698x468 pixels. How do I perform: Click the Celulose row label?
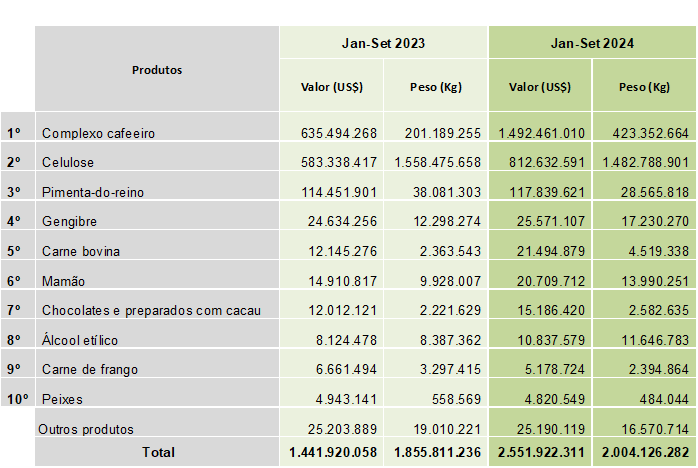coord(68,161)
